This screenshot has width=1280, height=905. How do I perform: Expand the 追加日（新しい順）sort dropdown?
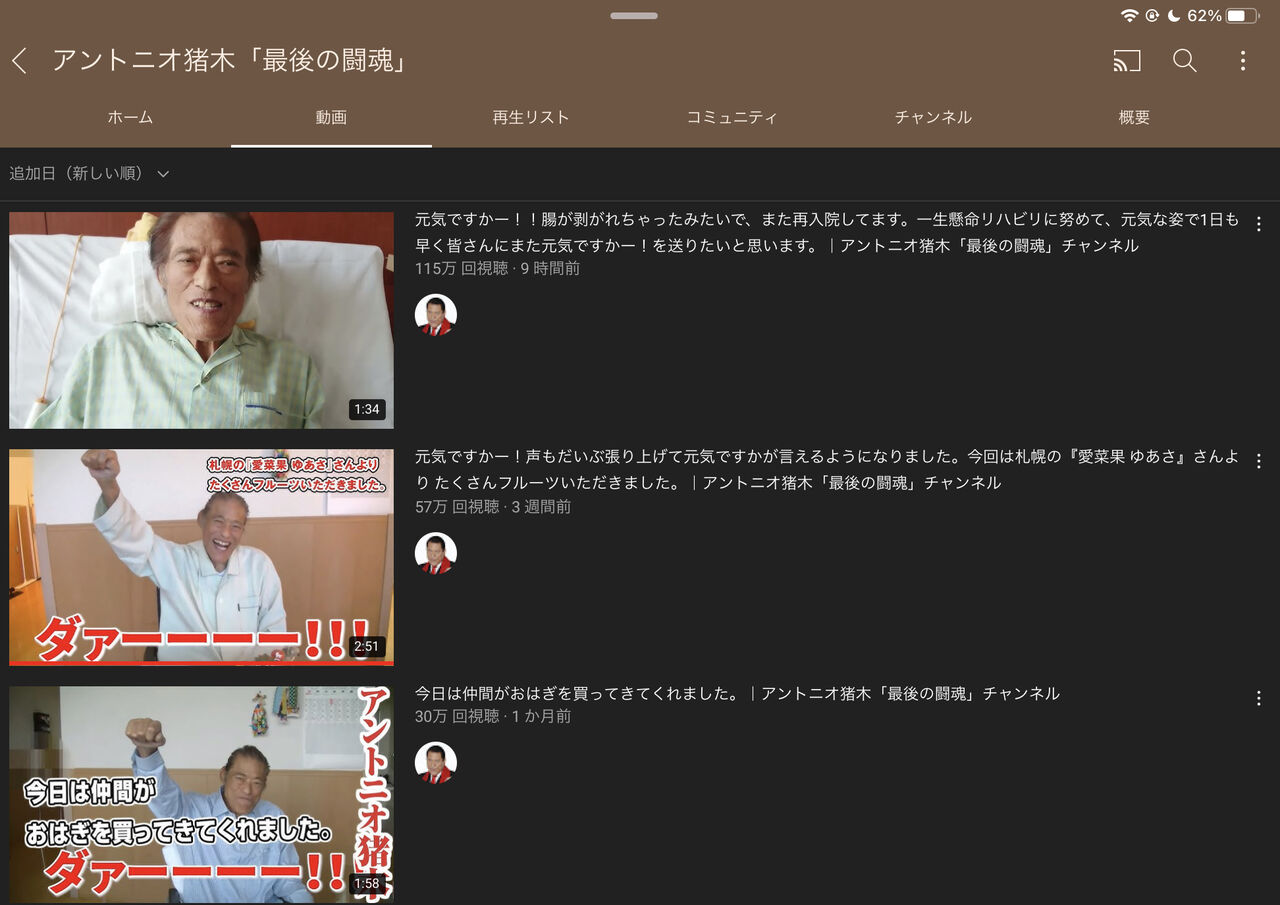[x=89, y=174]
